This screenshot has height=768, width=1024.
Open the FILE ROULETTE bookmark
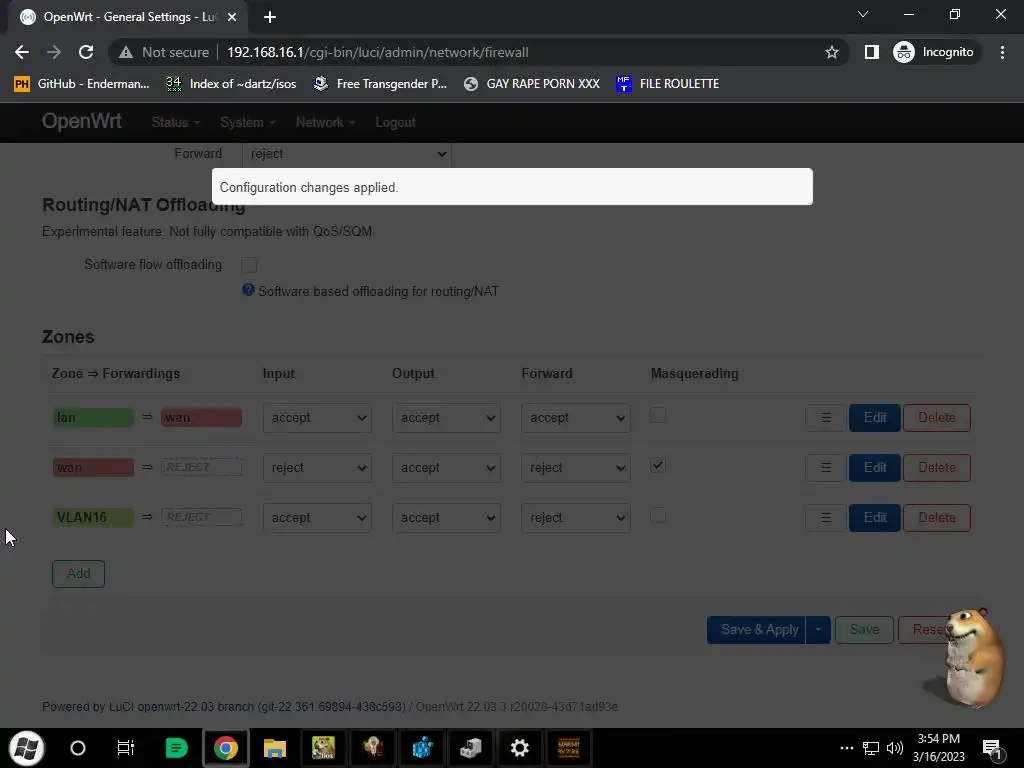tap(667, 84)
